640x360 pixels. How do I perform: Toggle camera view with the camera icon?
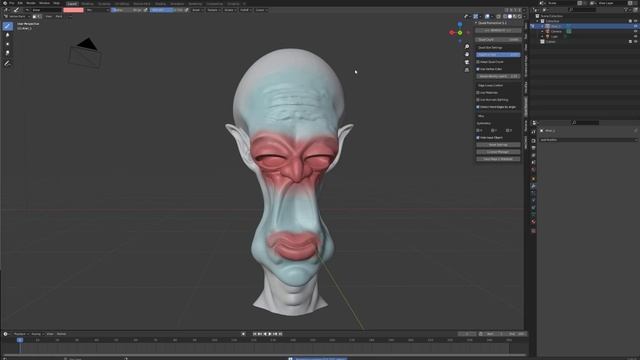[467, 62]
